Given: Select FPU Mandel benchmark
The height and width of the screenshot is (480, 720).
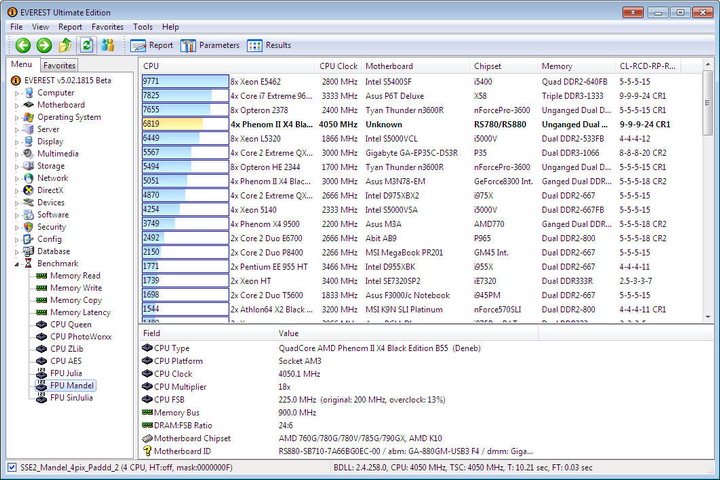Looking at the screenshot, I should click(66, 385).
